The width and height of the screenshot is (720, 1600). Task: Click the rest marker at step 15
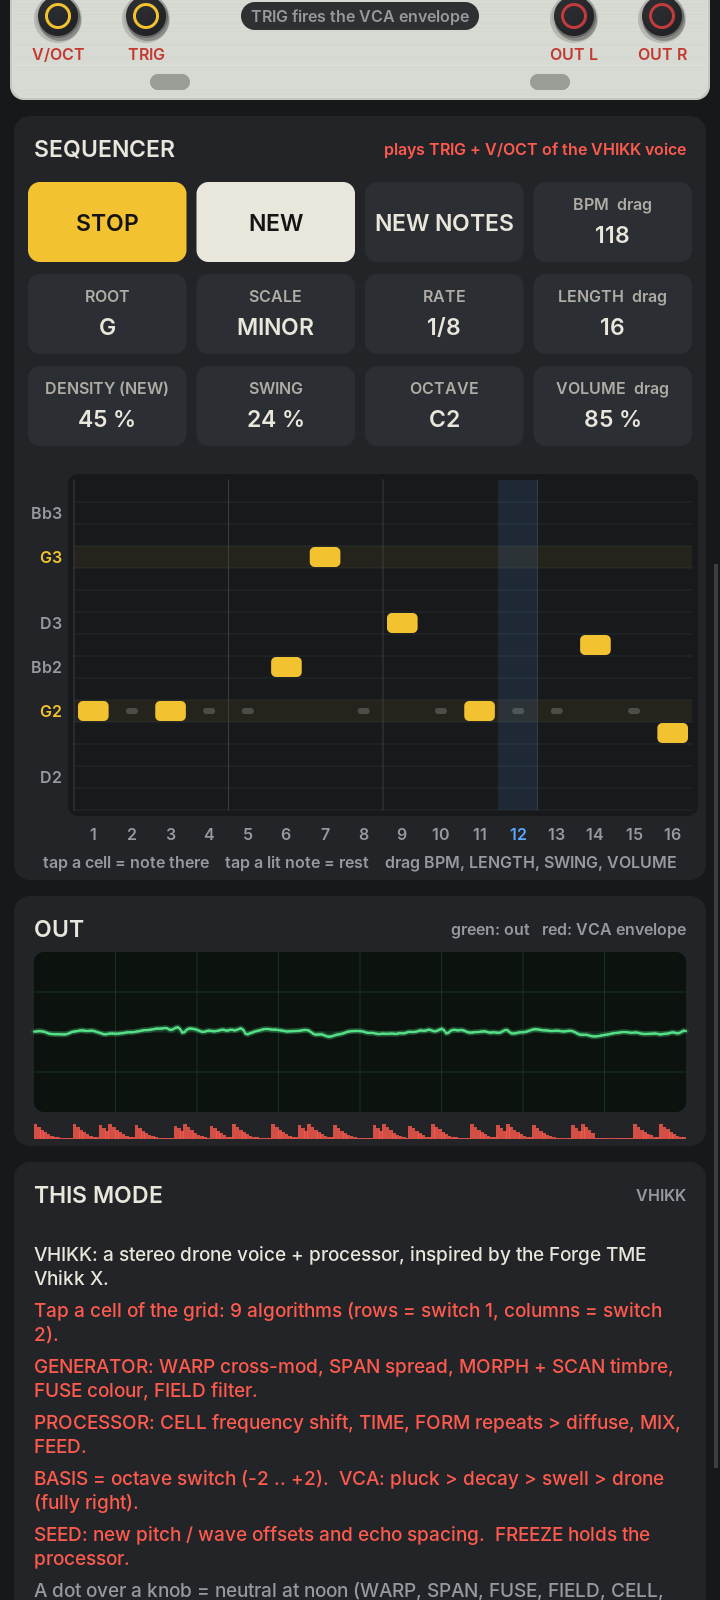[634, 711]
